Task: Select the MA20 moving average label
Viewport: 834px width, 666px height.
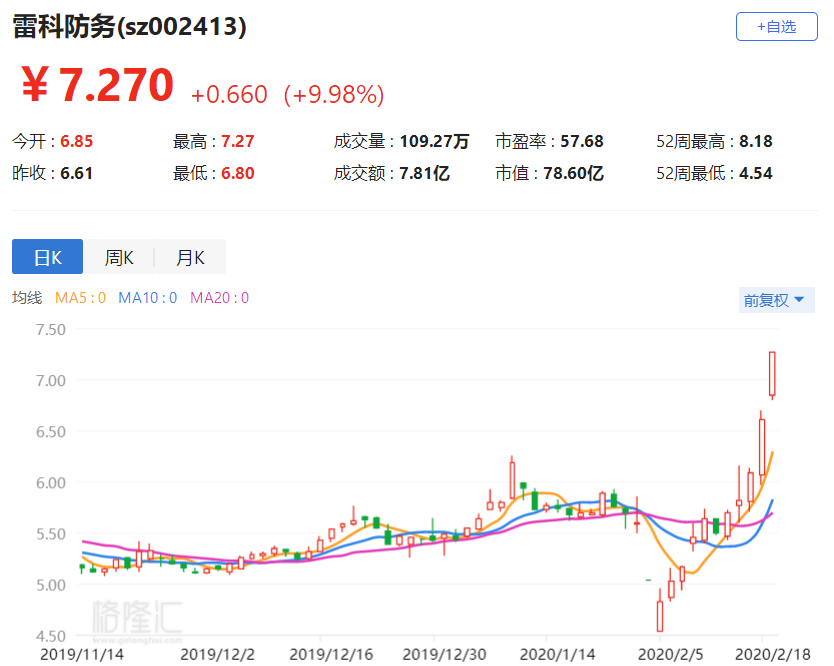Action: tap(219, 297)
